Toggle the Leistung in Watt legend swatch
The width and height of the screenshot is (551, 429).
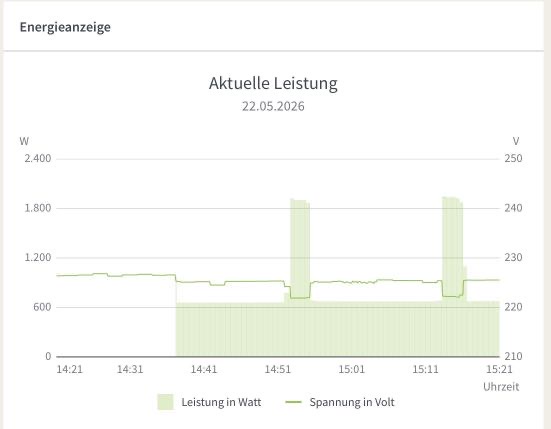pos(166,402)
